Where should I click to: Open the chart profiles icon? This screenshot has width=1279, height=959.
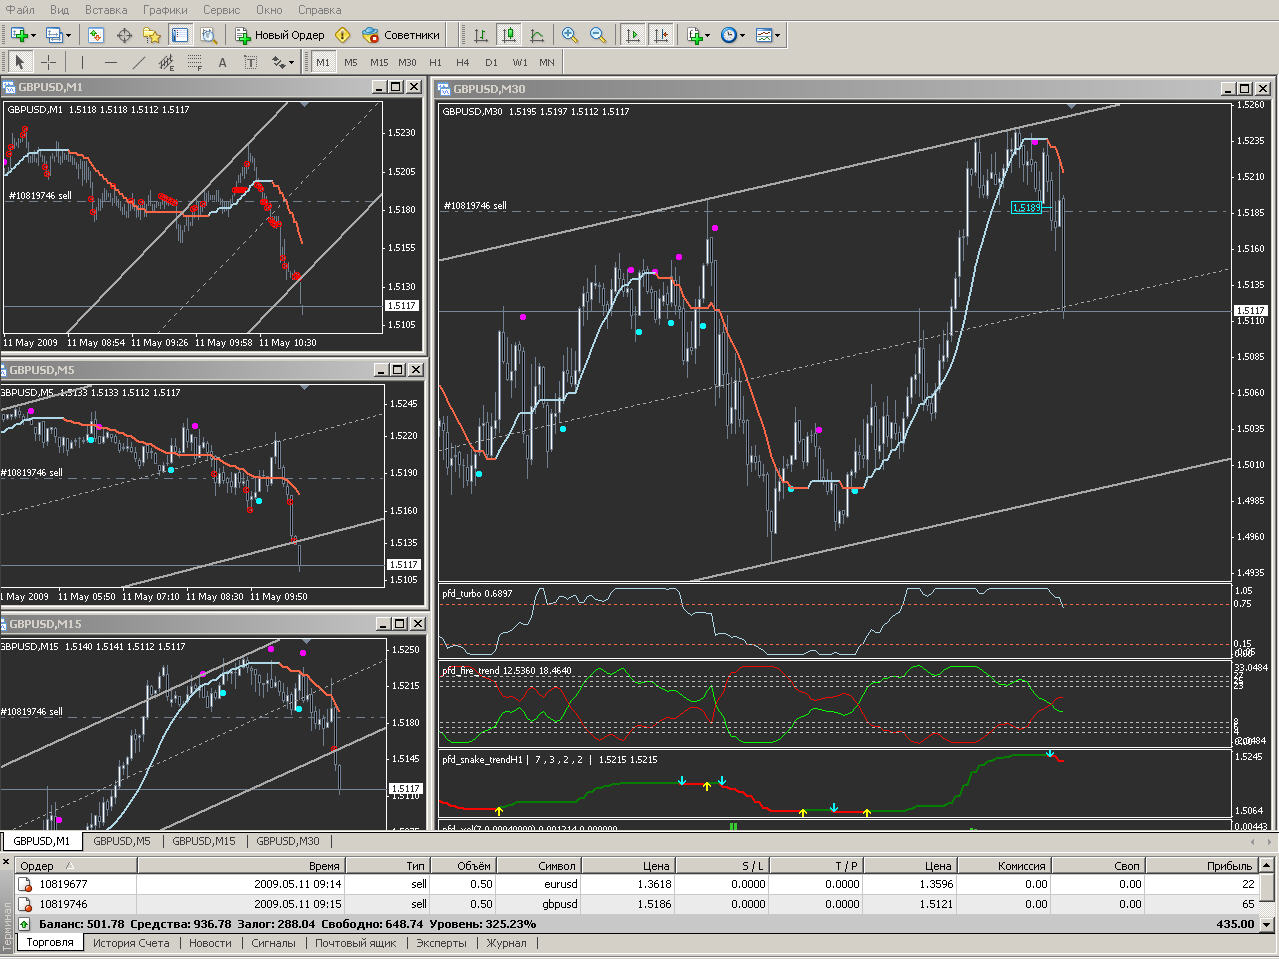pyautogui.click(x=54, y=35)
